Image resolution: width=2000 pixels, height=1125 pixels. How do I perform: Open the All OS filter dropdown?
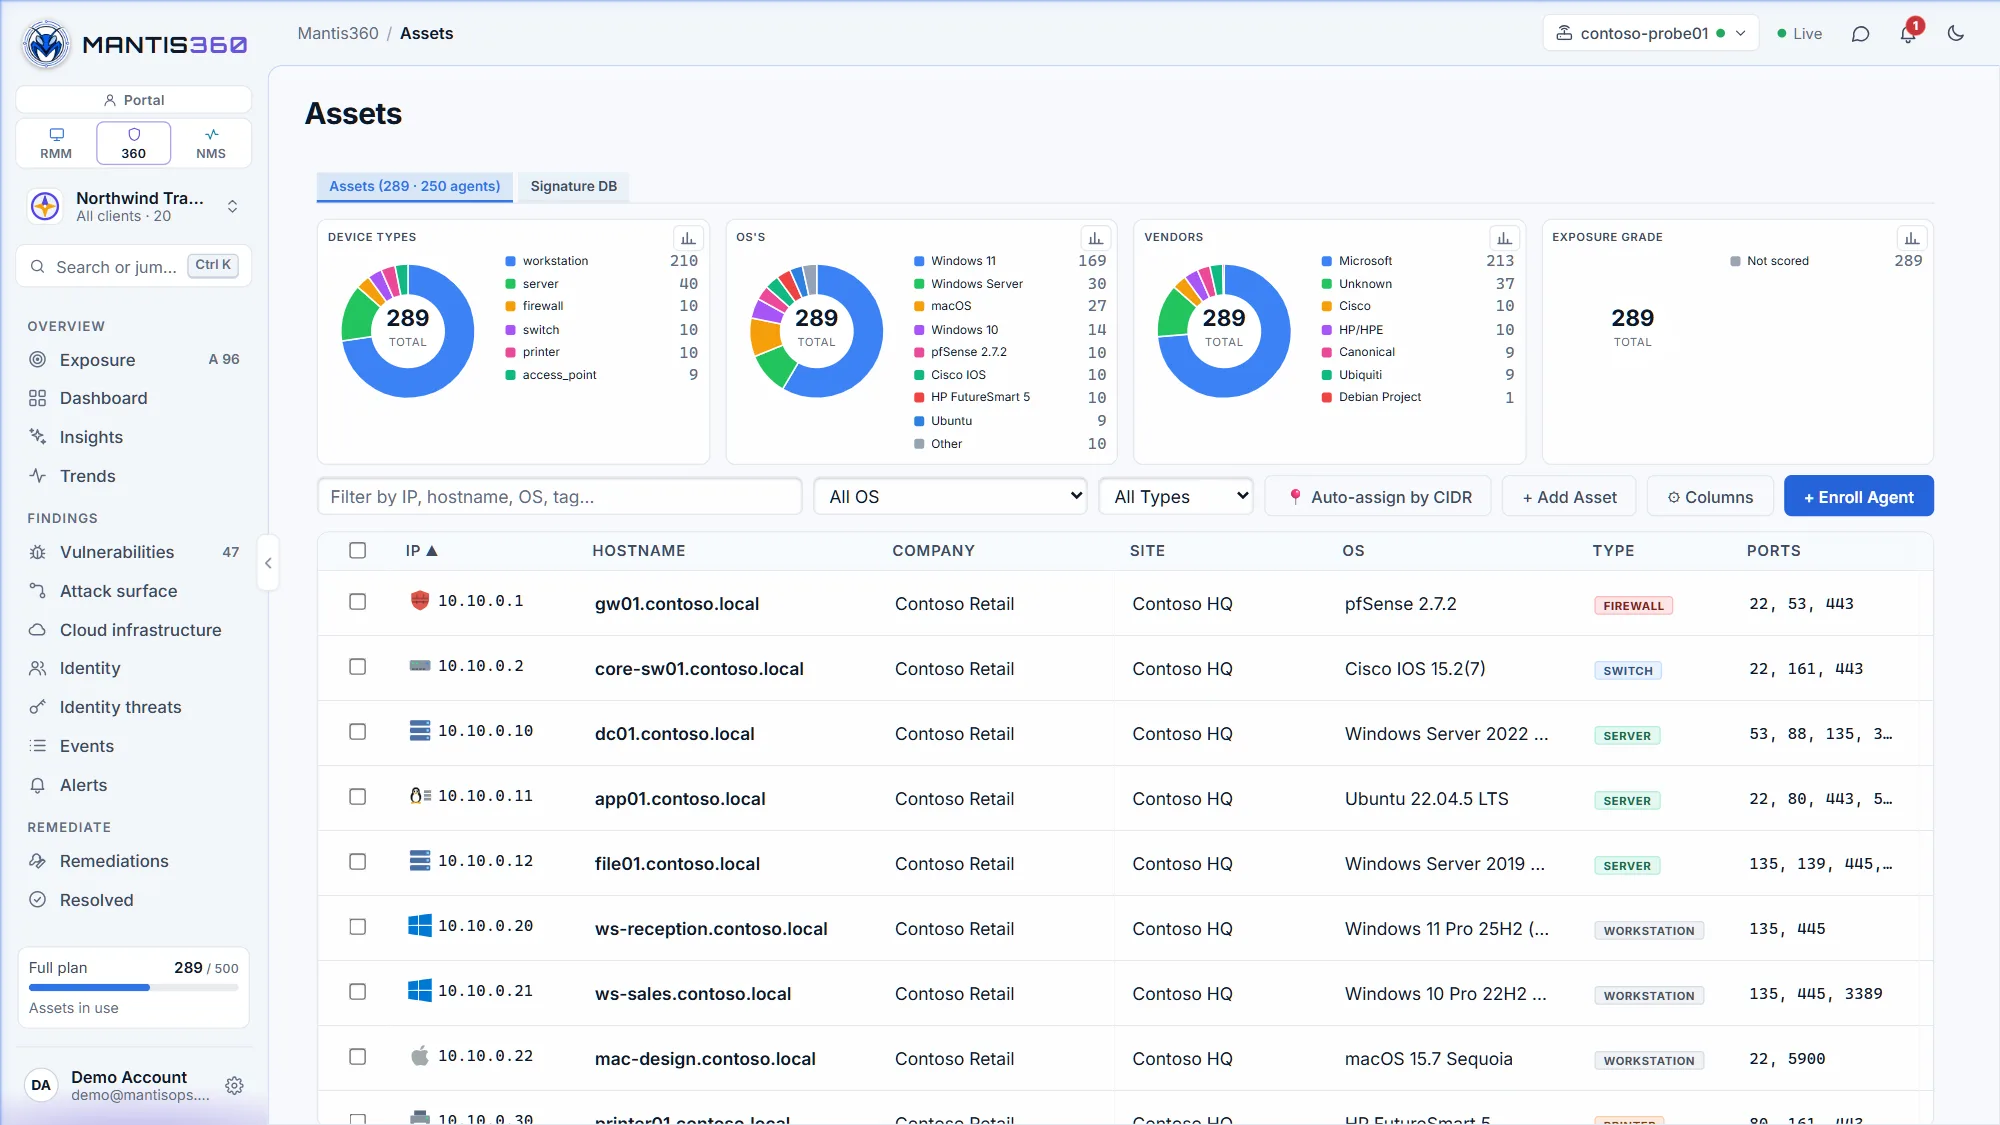pyautogui.click(x=950, y=496)
